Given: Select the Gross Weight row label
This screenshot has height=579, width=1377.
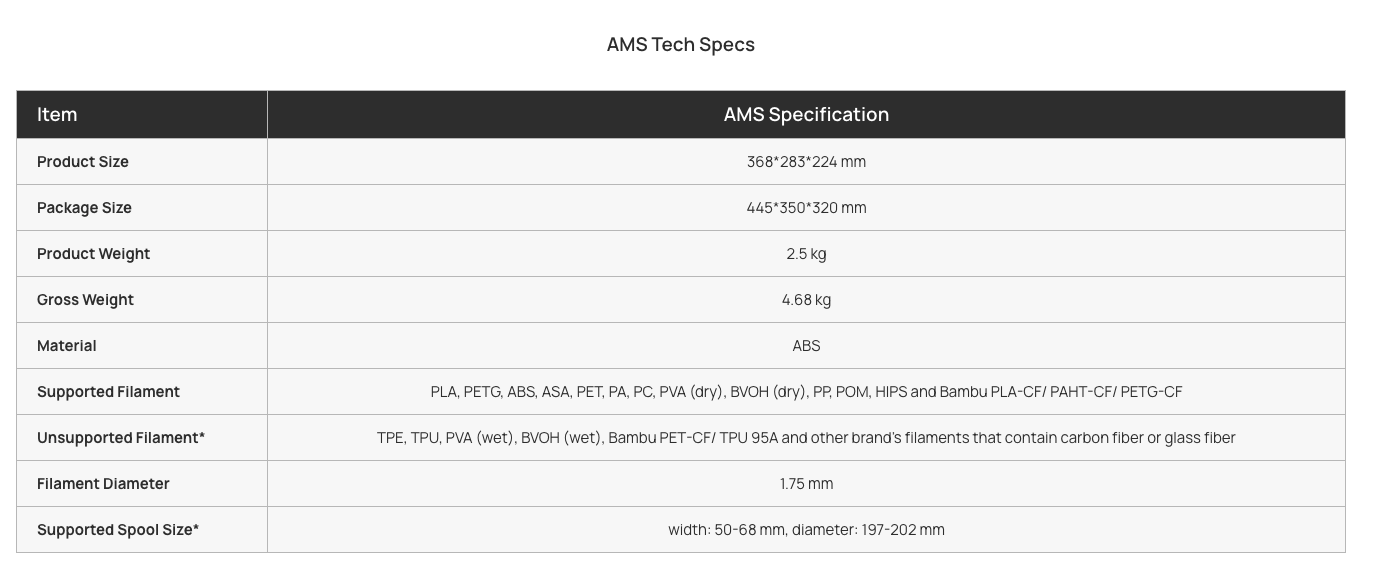Looking at the screenshot, I should 85,299.
